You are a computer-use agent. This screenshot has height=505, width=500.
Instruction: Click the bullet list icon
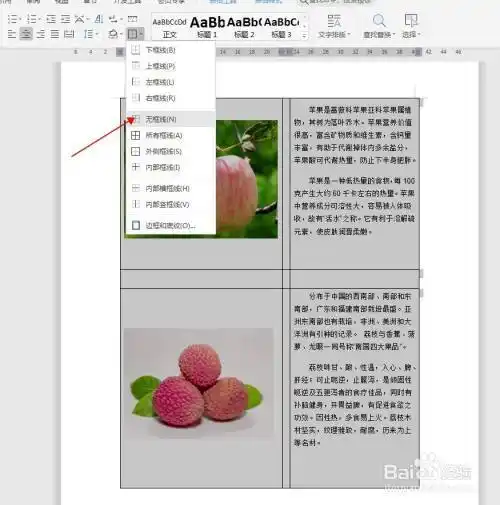13,19
